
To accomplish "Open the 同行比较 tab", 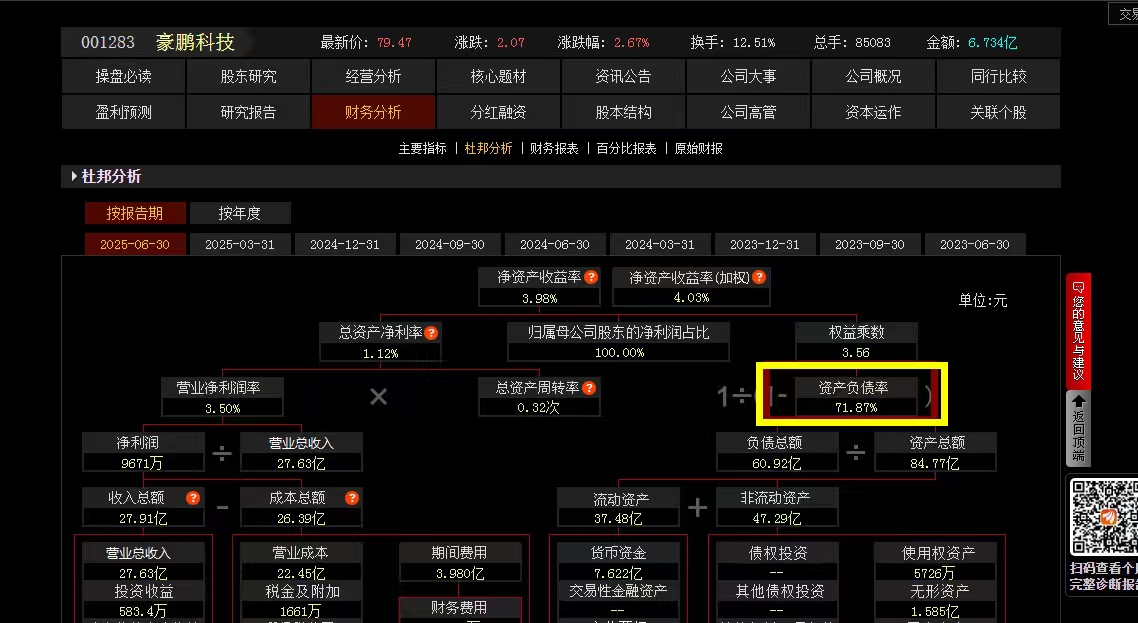I will tap(999, 76).
